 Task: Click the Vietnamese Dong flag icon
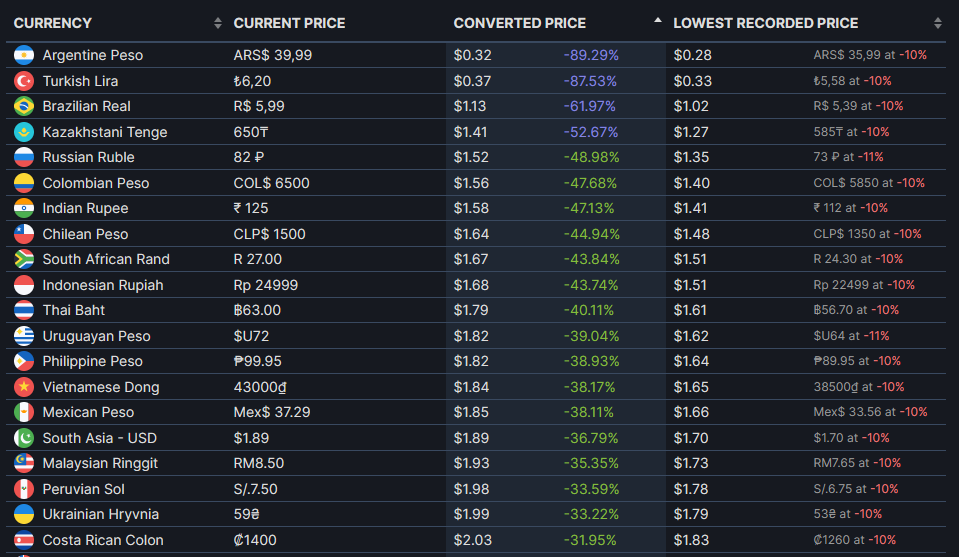(x=24, y=387)
